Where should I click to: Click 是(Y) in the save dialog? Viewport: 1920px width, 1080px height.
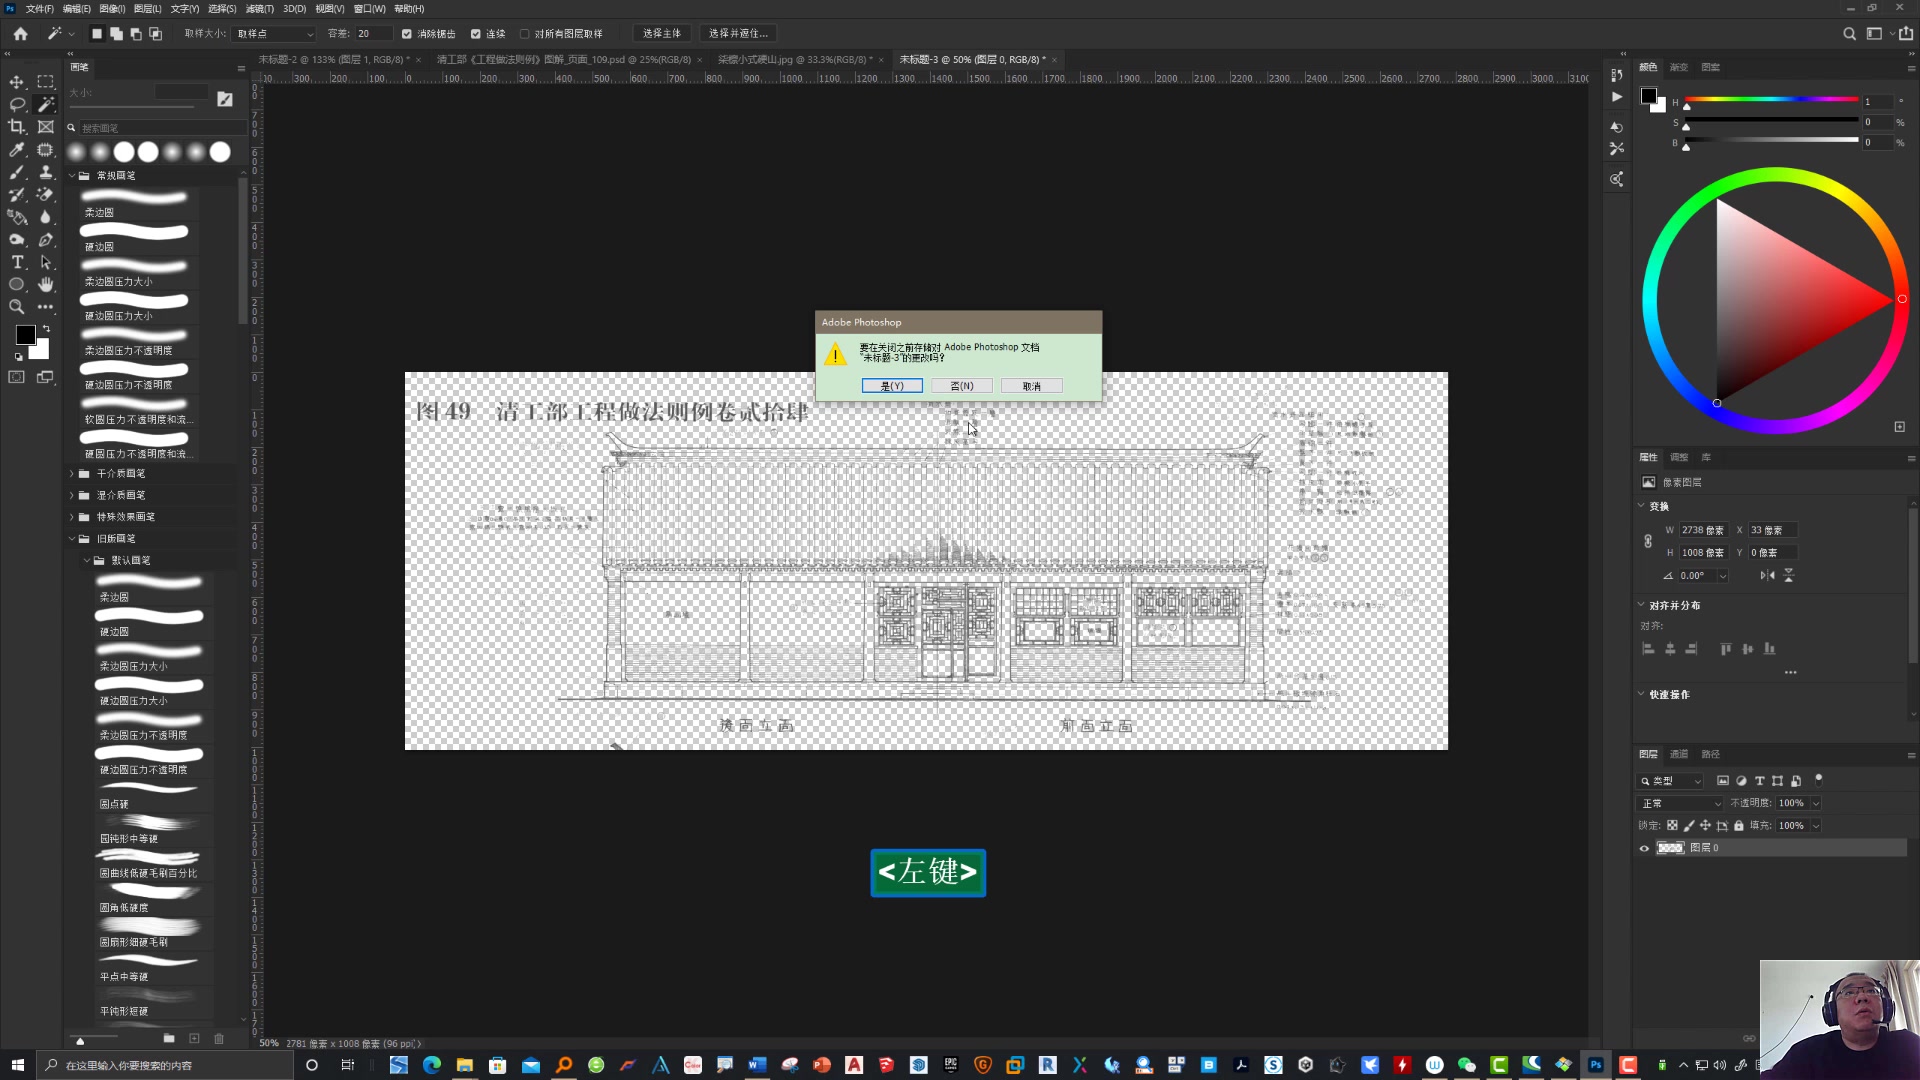(891, 385)
